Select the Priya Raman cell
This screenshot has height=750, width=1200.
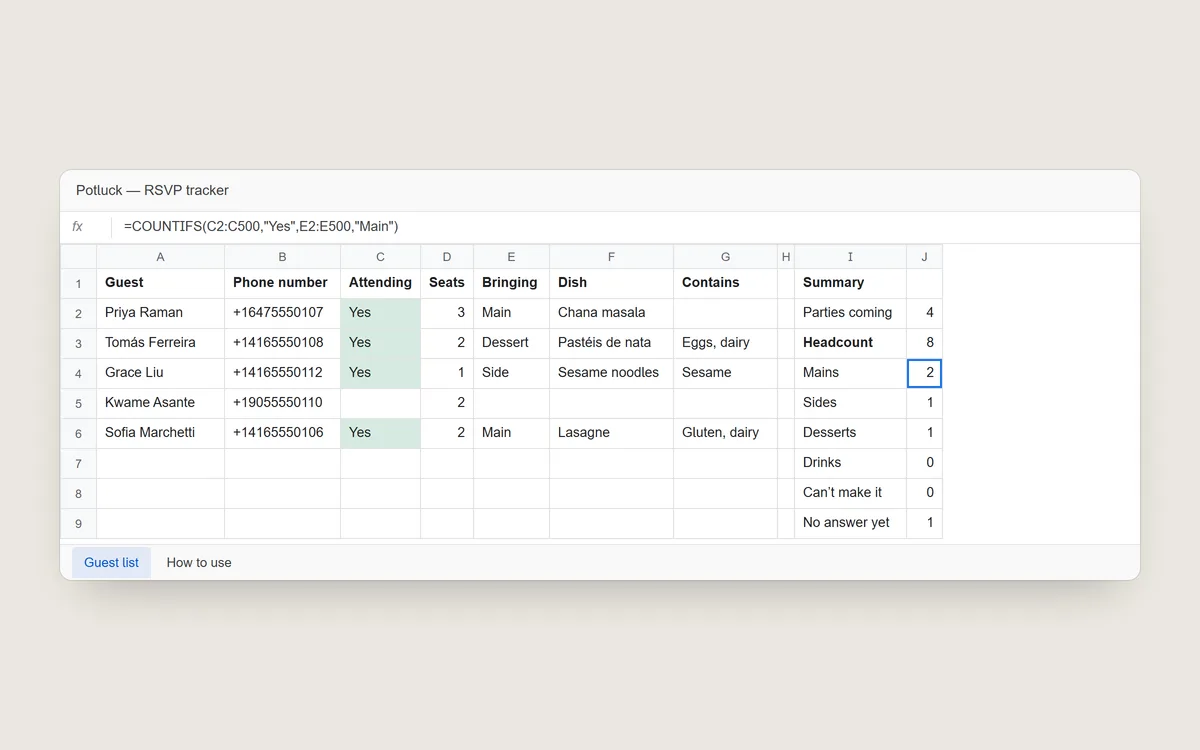coord(160,313)
